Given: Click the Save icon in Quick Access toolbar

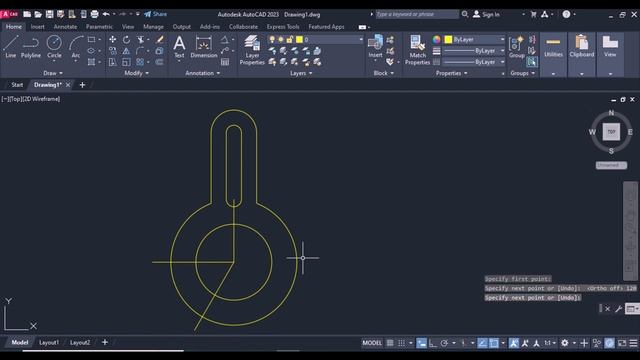Looking at the screenshot, I should tap(49, 14).
